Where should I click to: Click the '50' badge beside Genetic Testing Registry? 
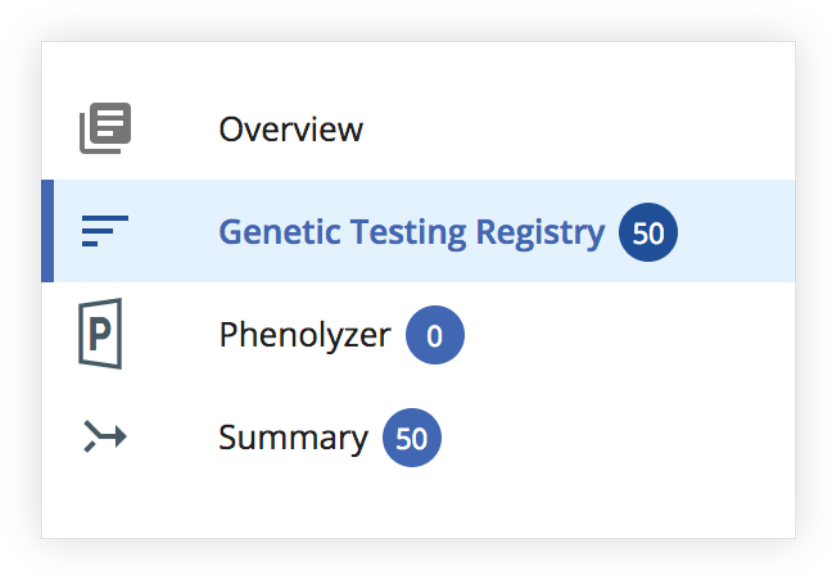click(646, 231)
